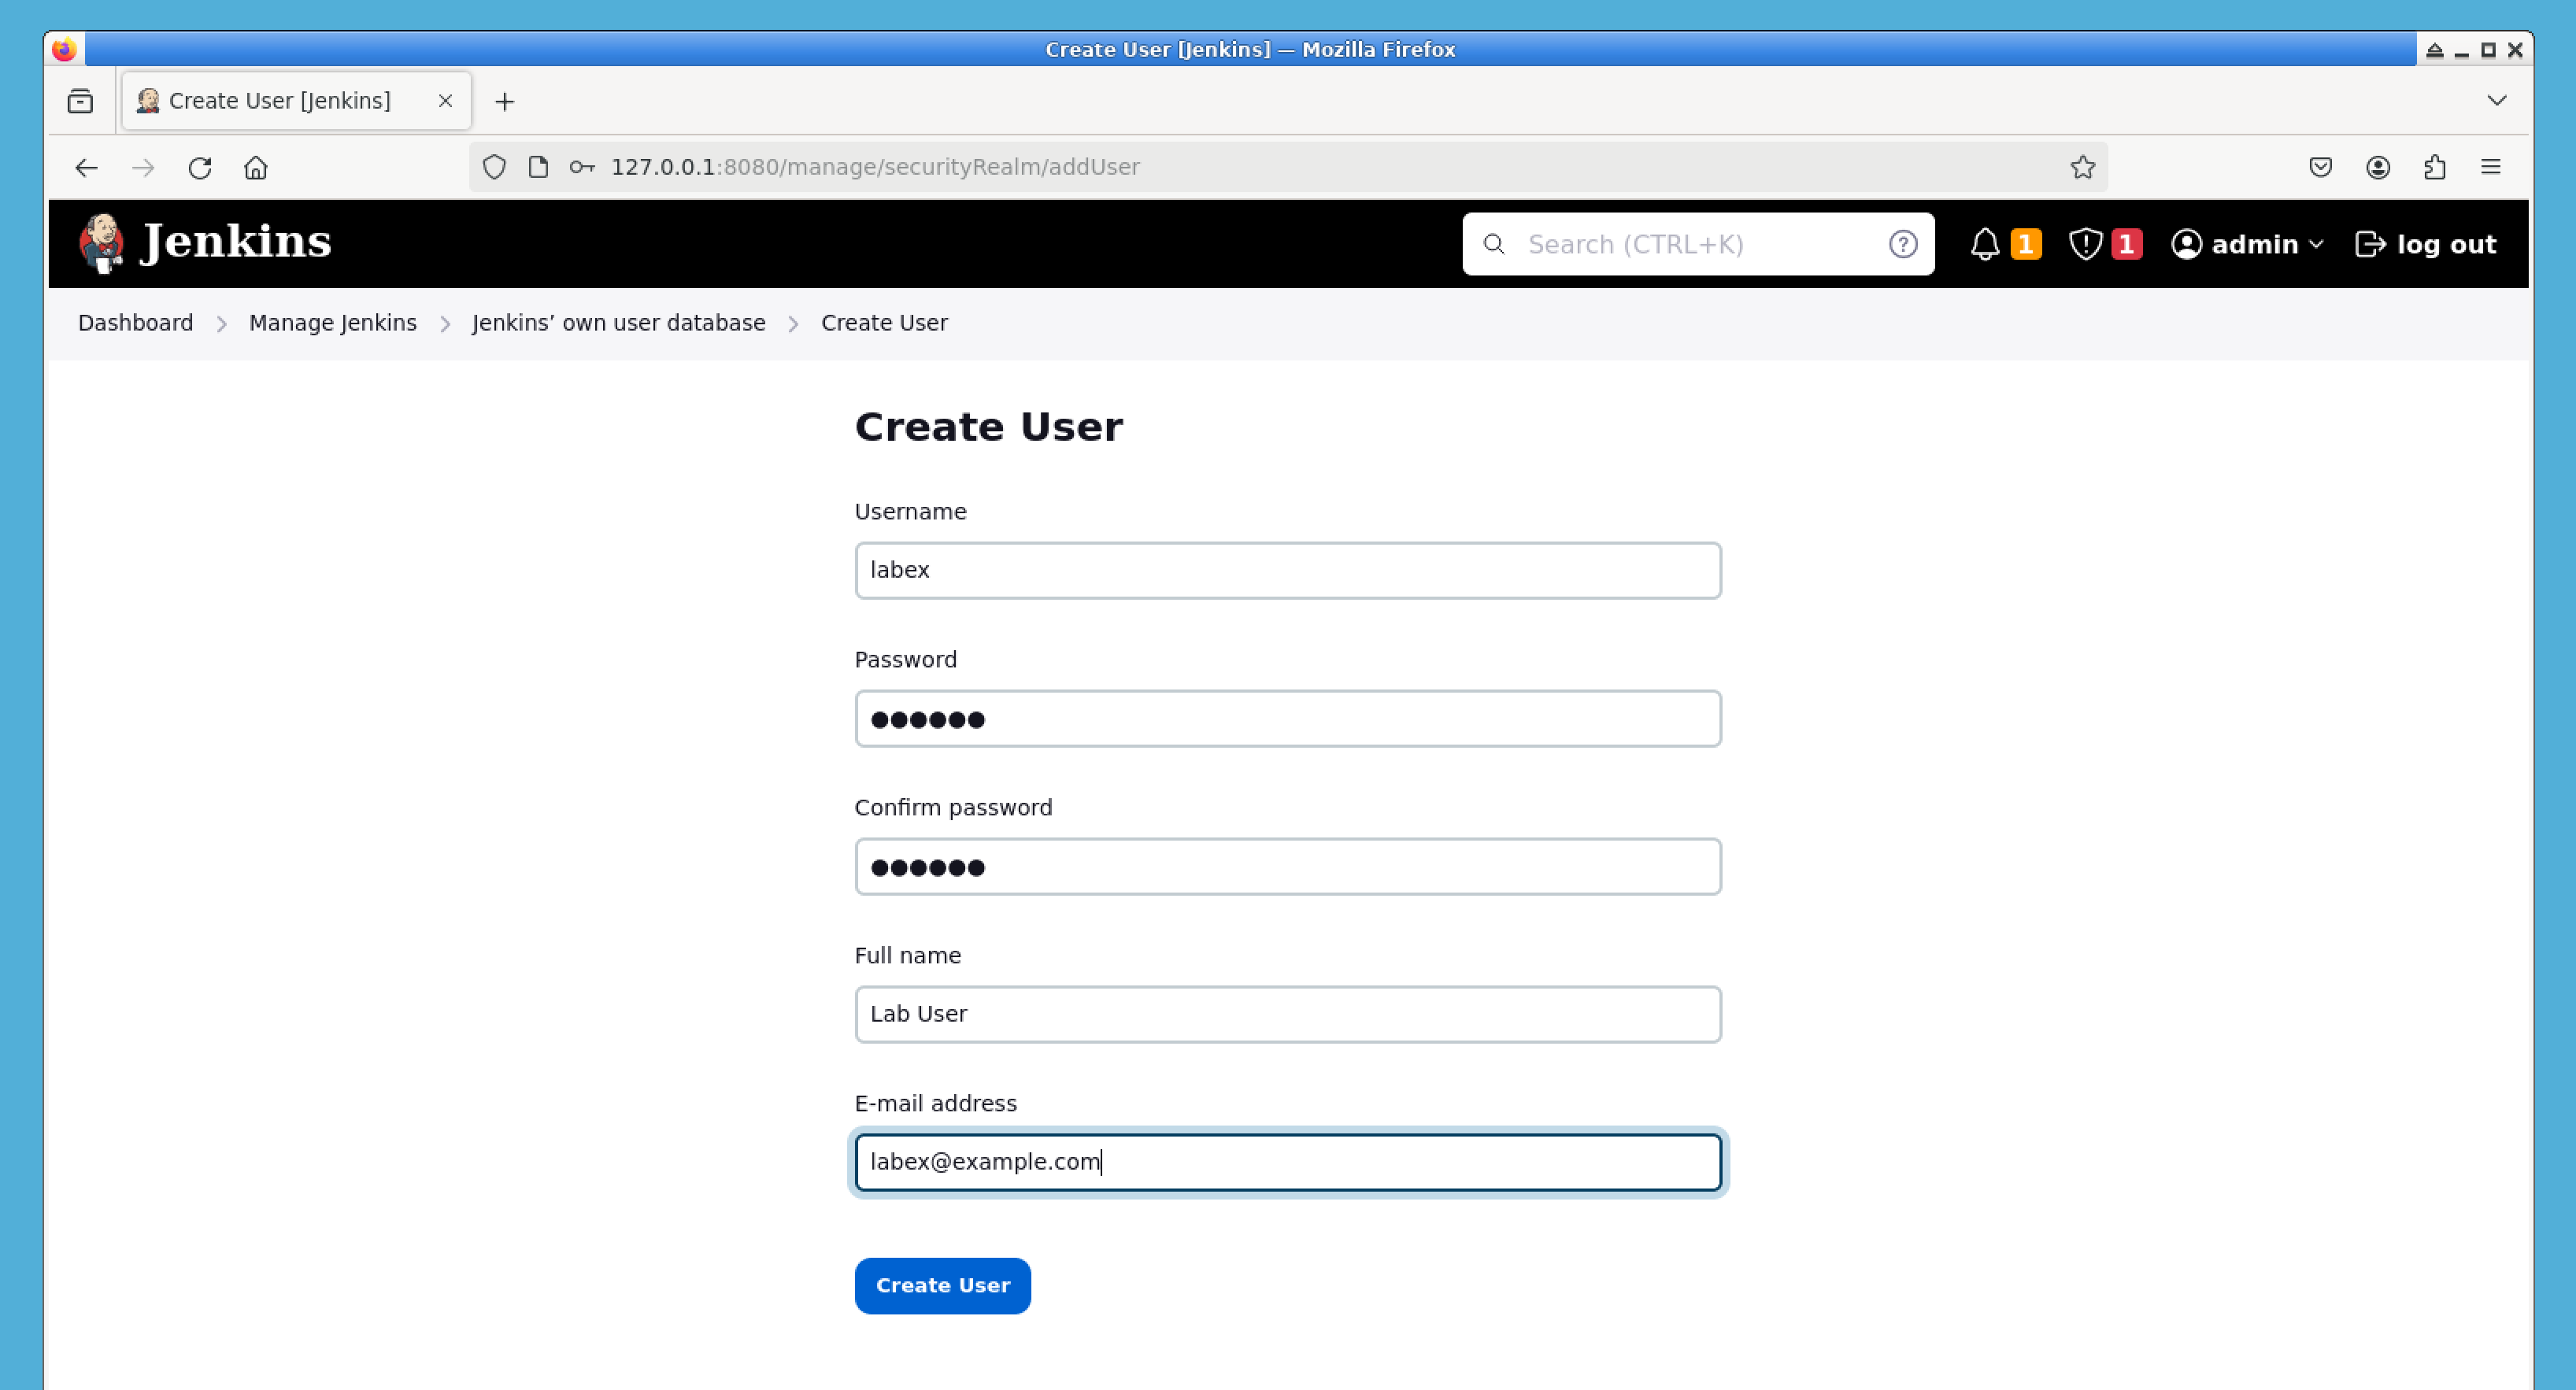The width and height of the screenshot is (2576, 1390).
Task: Click the Password label
Action: pyautogui.click(x=905, y=660)
